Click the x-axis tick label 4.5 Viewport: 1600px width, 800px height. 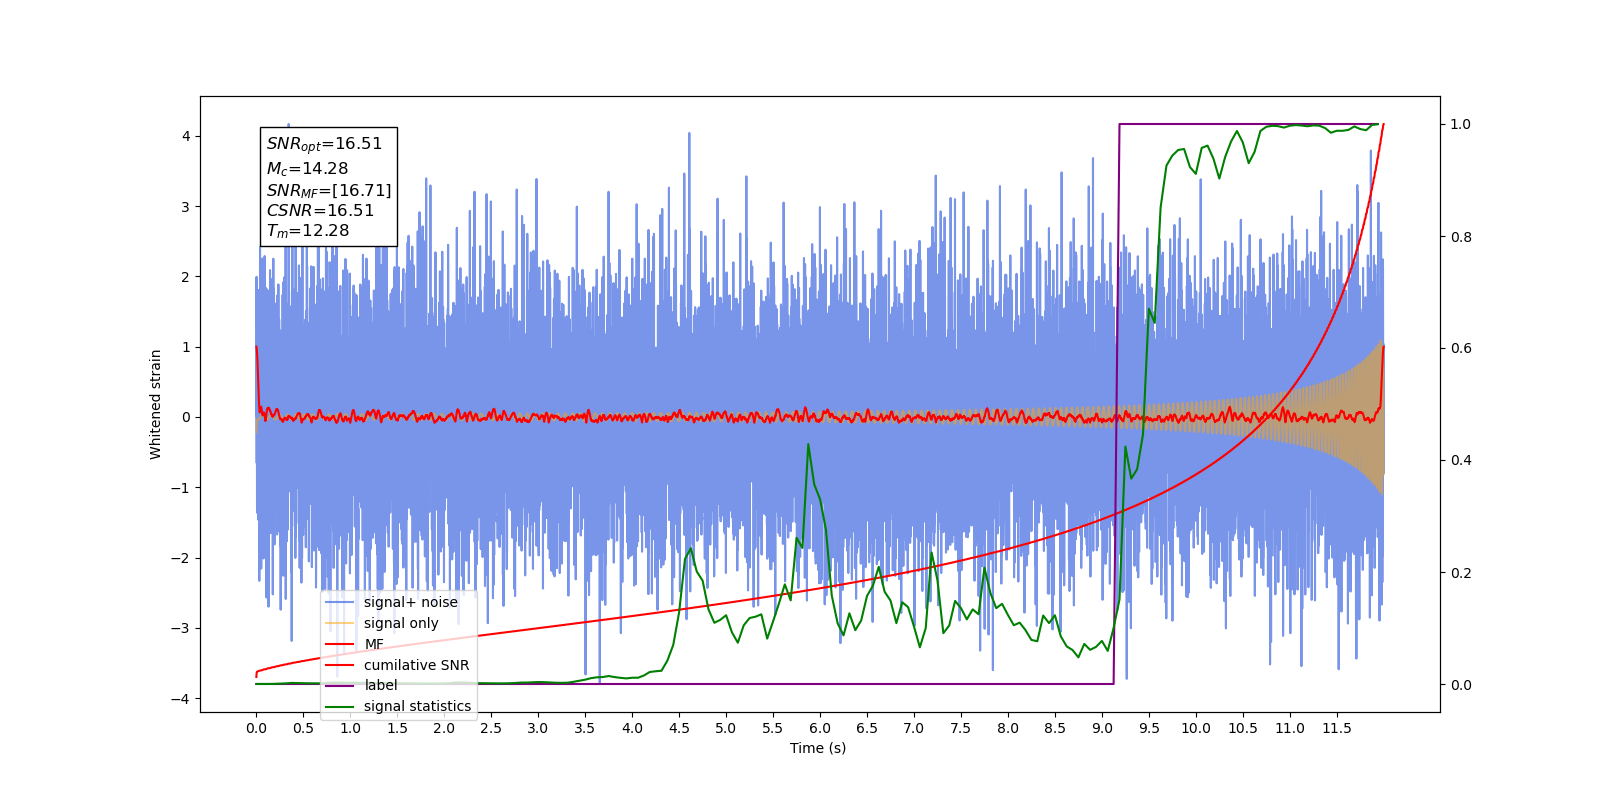[679, 728]
